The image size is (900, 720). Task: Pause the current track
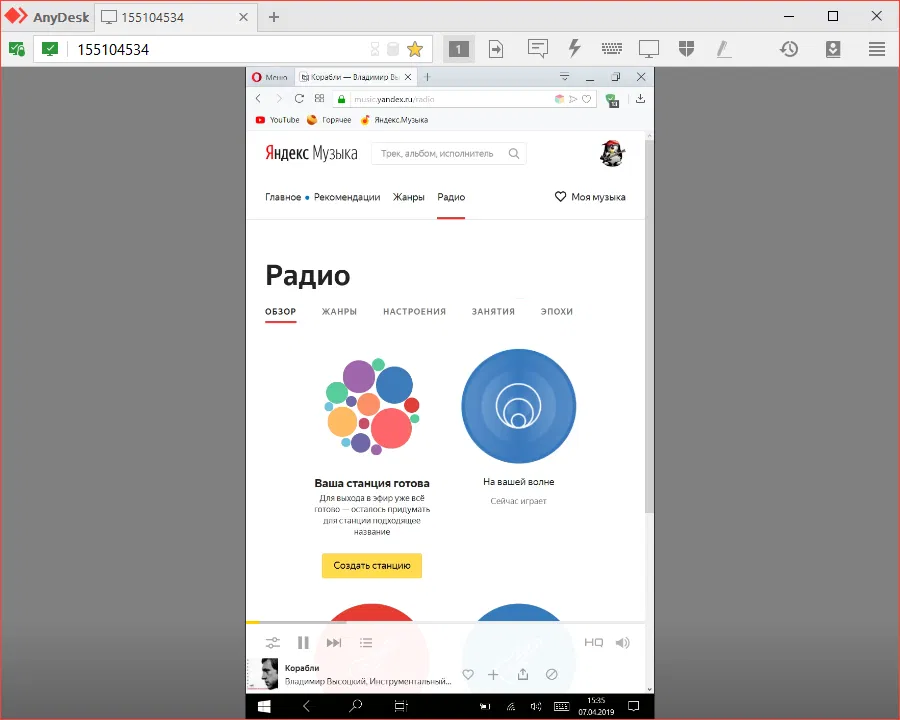303,642
